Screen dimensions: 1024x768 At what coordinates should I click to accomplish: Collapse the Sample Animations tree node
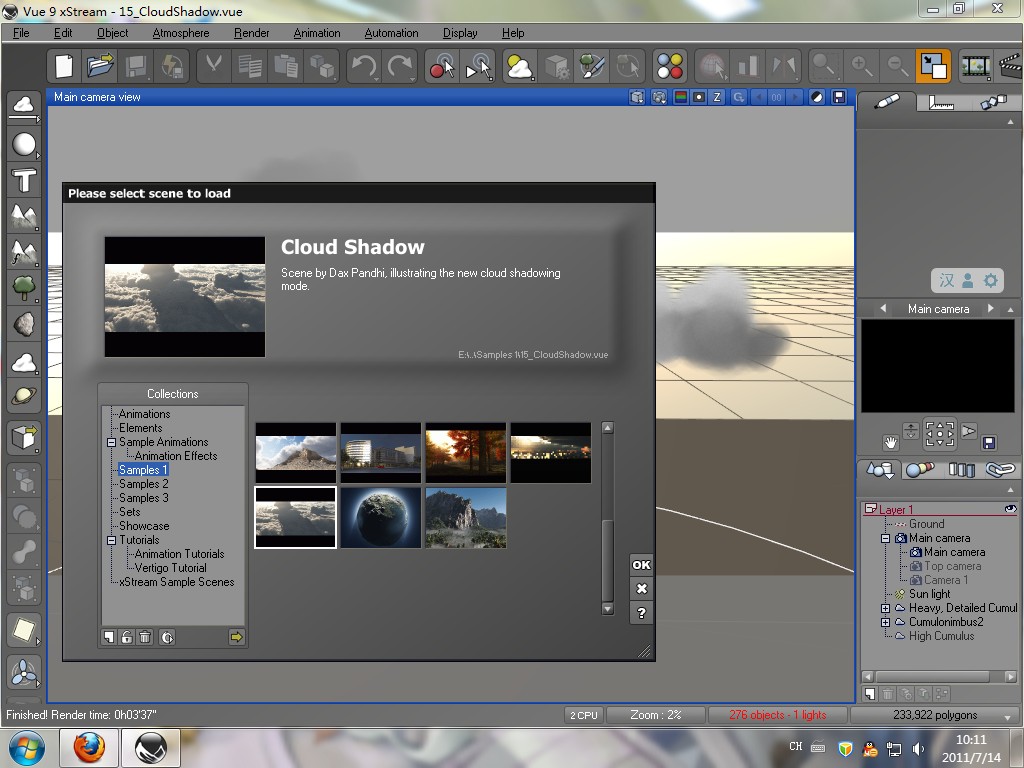click(112, 442)
